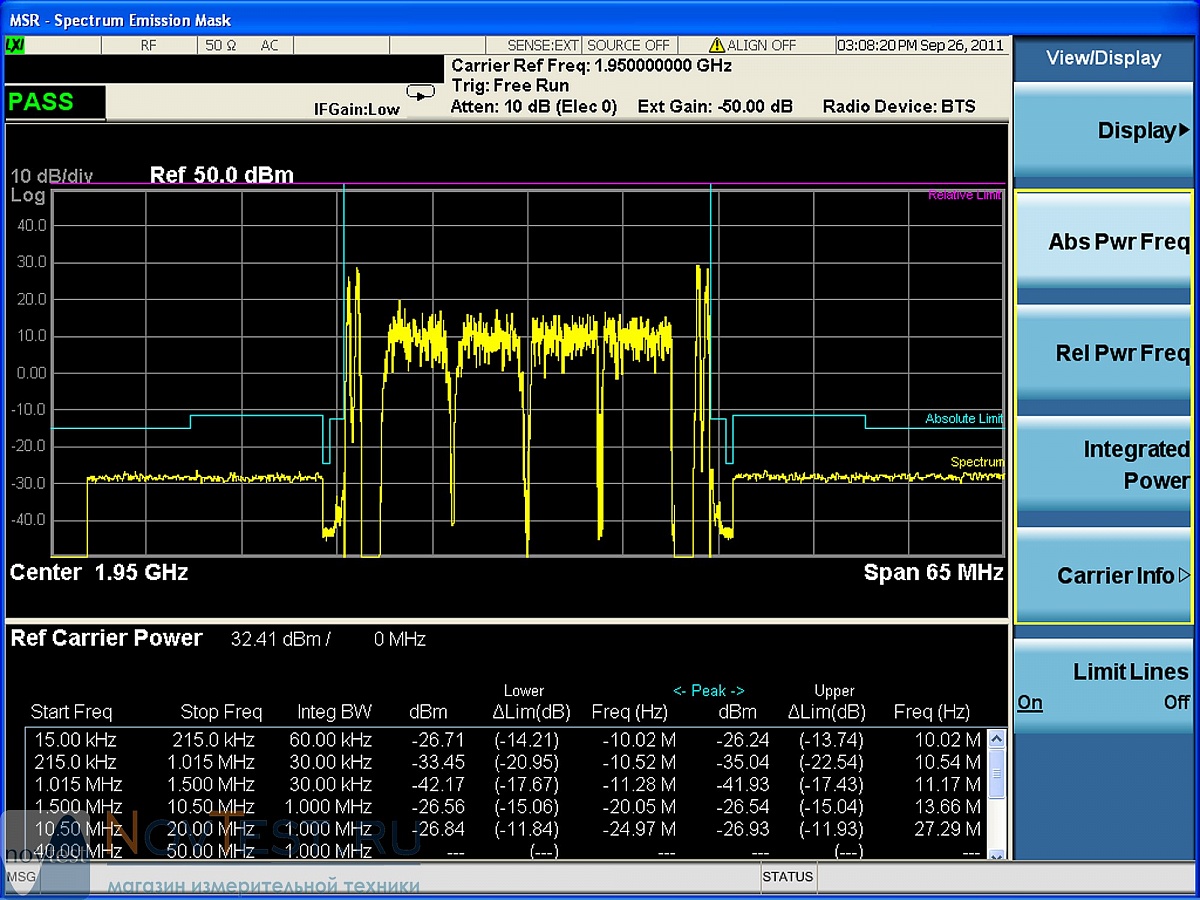Click the ALIGN OFF warning triangle icon
Image resolution: width=1200 pixels, height=900 pixels.
tap(716, 46)
